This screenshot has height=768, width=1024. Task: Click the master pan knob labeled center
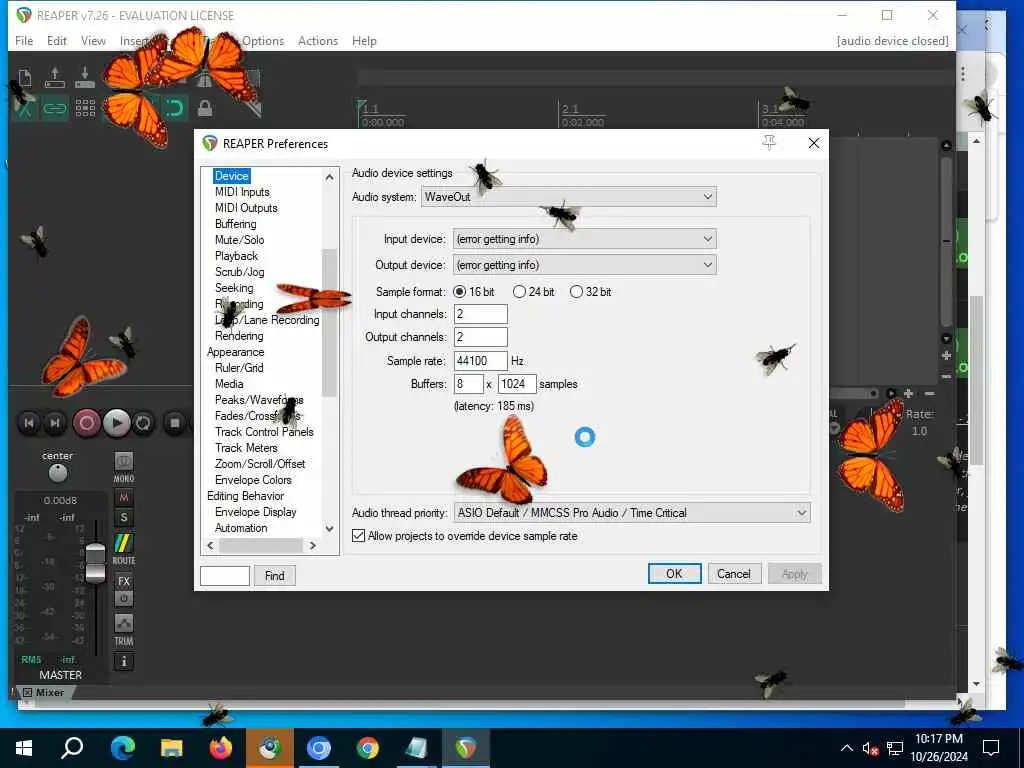[x=57, y=472]
